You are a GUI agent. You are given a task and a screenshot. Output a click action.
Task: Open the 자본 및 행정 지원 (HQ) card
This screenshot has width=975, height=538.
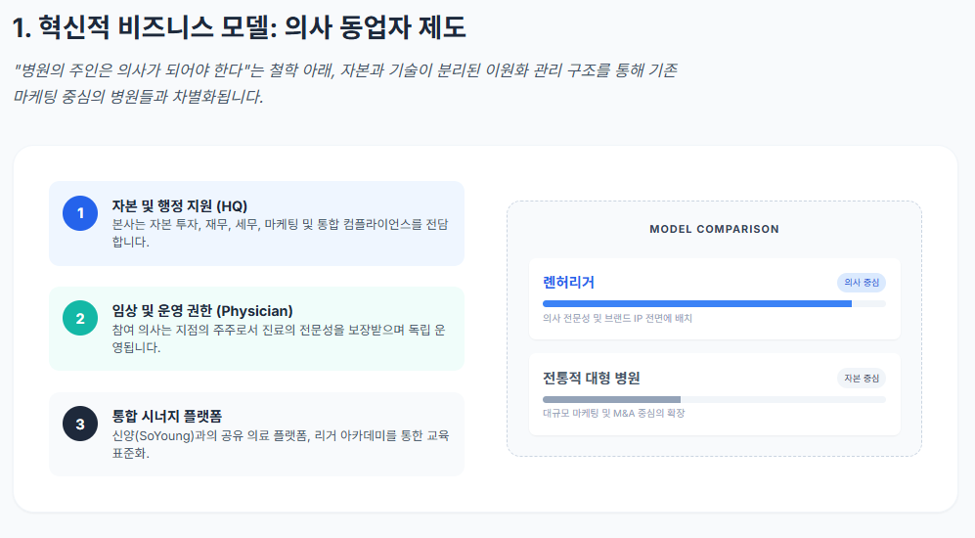[257, 223]
